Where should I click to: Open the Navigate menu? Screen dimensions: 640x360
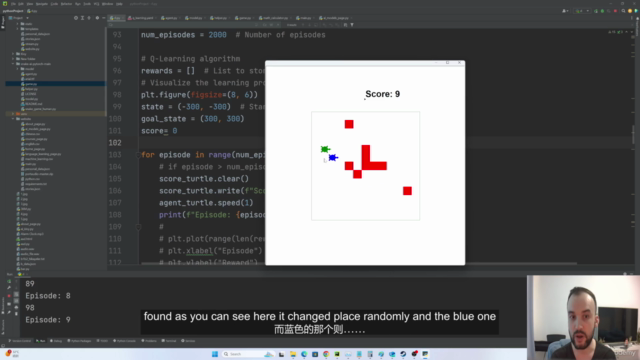click(x=42, y=4)
